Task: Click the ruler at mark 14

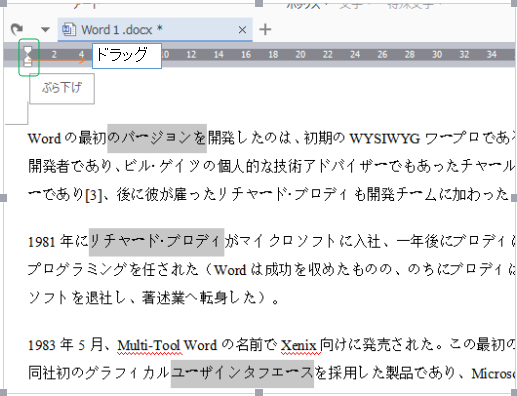Action: tap(218, 54)
